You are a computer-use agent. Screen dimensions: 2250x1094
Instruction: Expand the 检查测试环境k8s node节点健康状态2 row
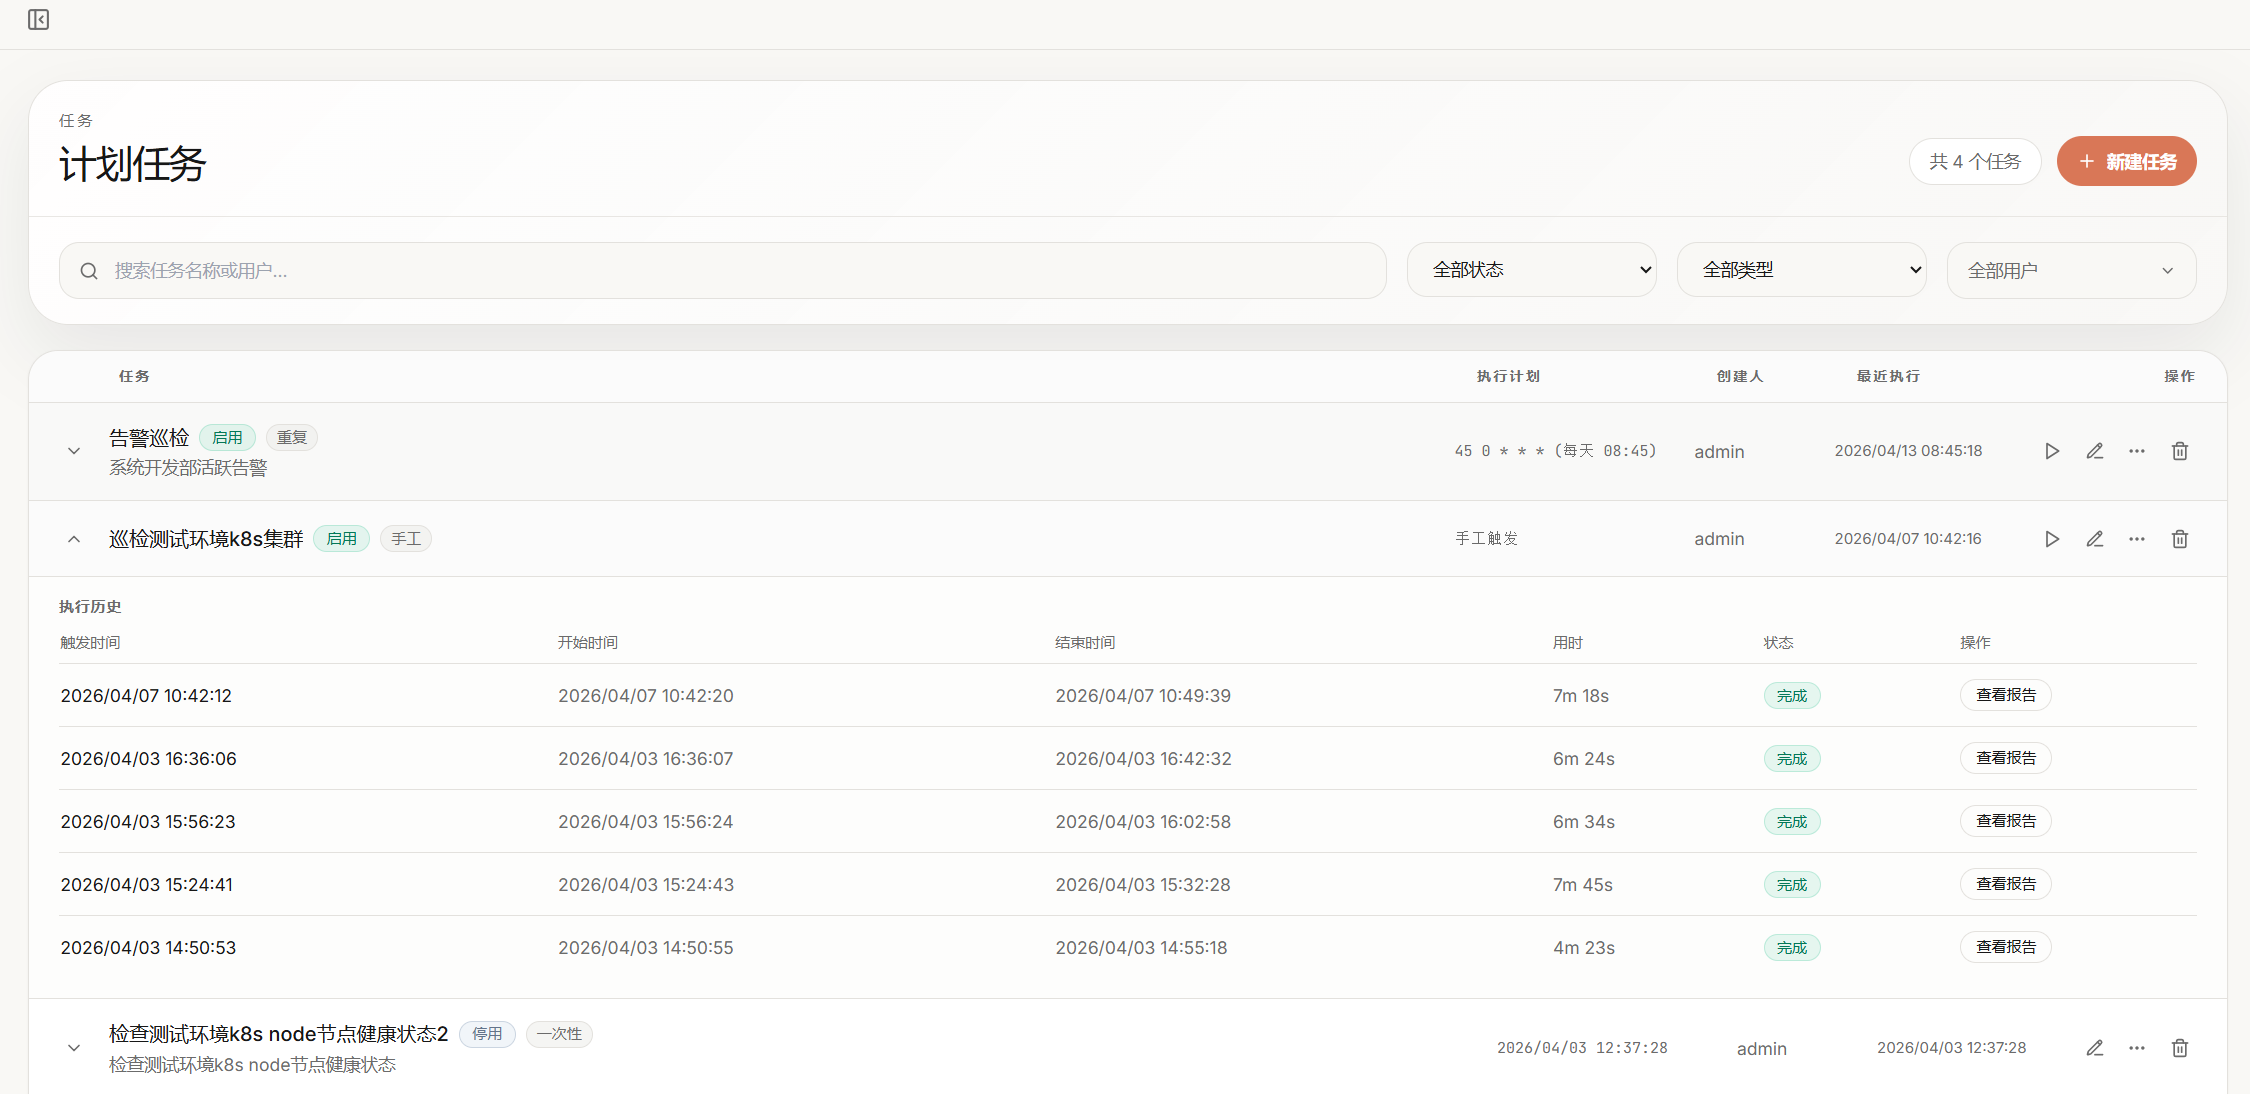pyautogui.click(x=74, y=1048)
